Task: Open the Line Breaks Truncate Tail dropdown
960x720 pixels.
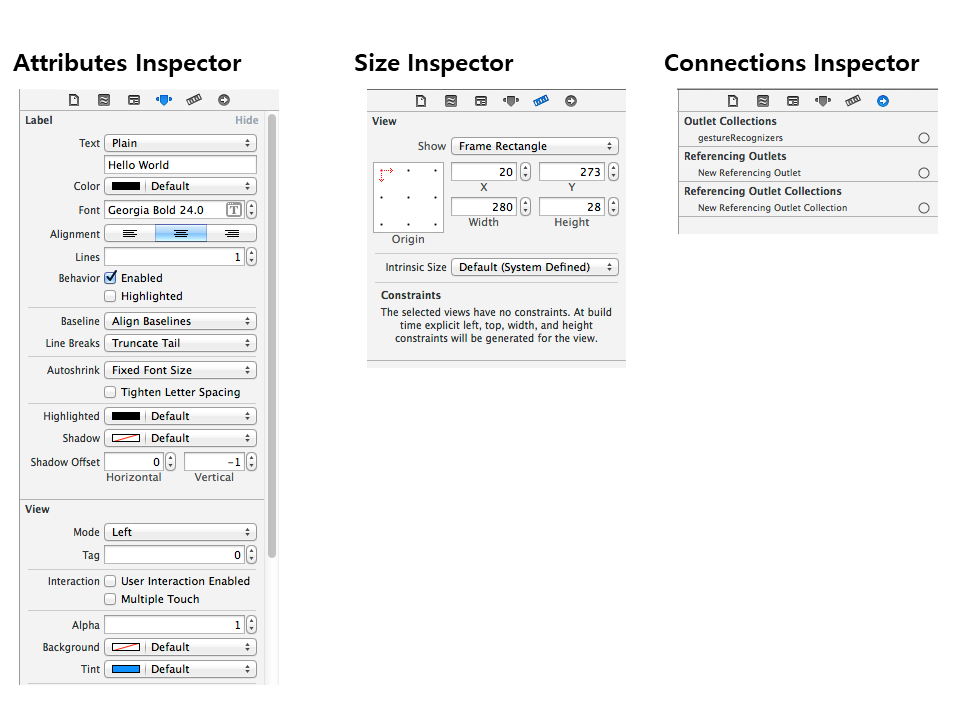Action: (180, 343)
